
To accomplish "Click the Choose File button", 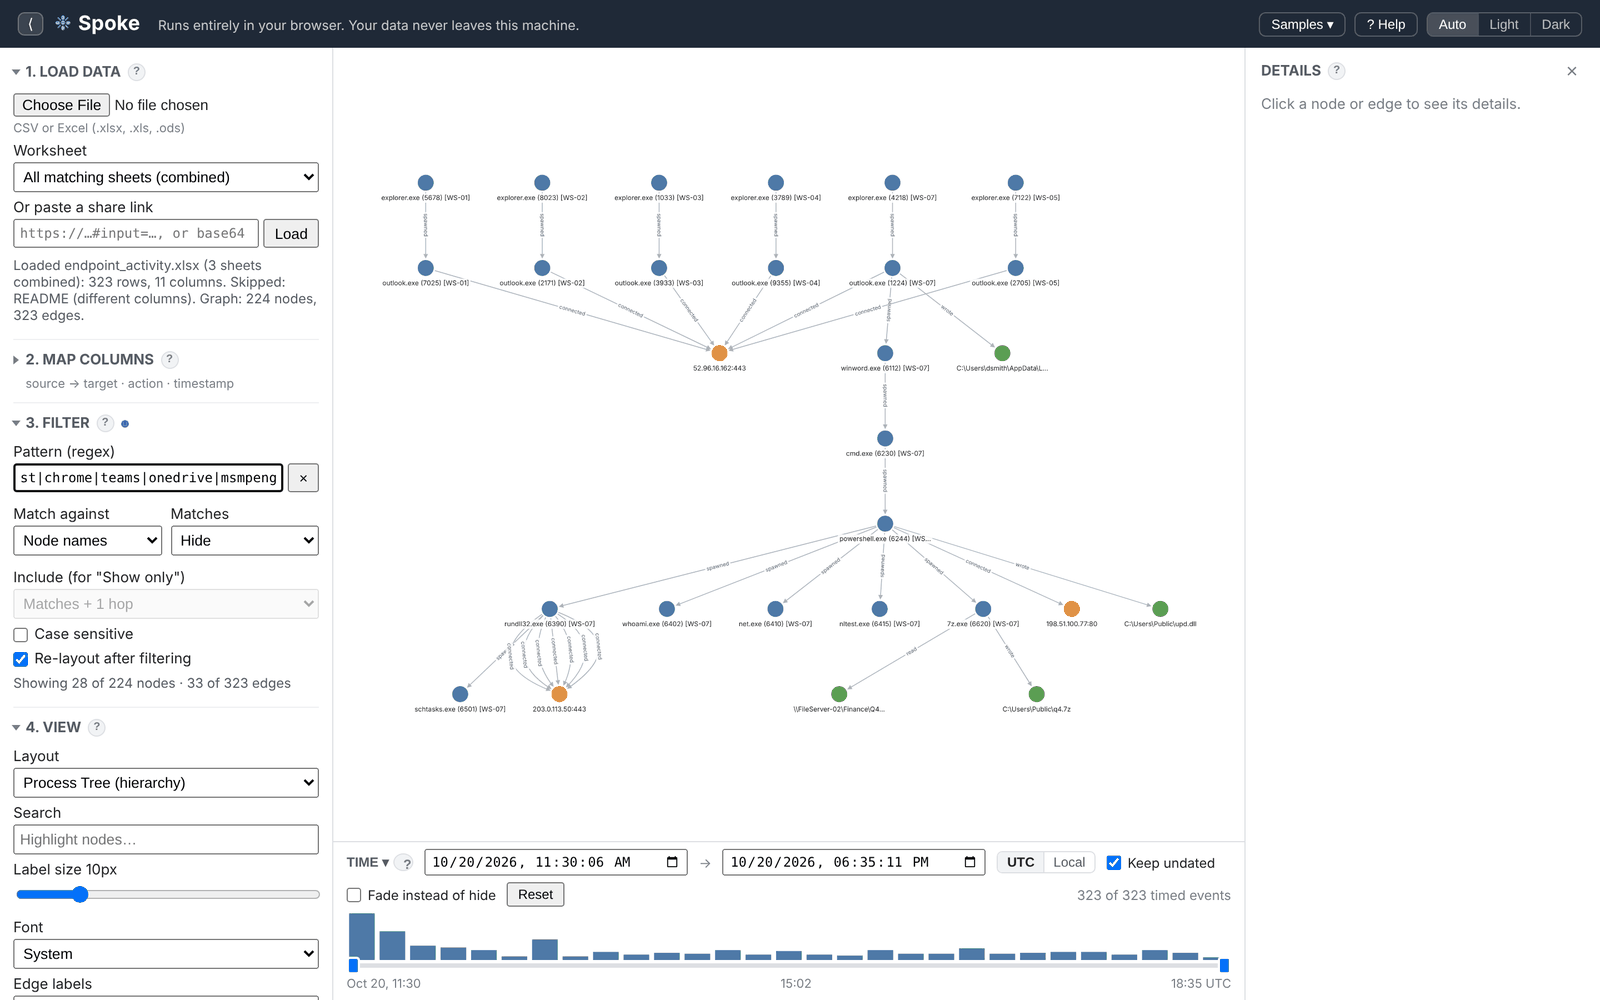I will click(62, 105).
